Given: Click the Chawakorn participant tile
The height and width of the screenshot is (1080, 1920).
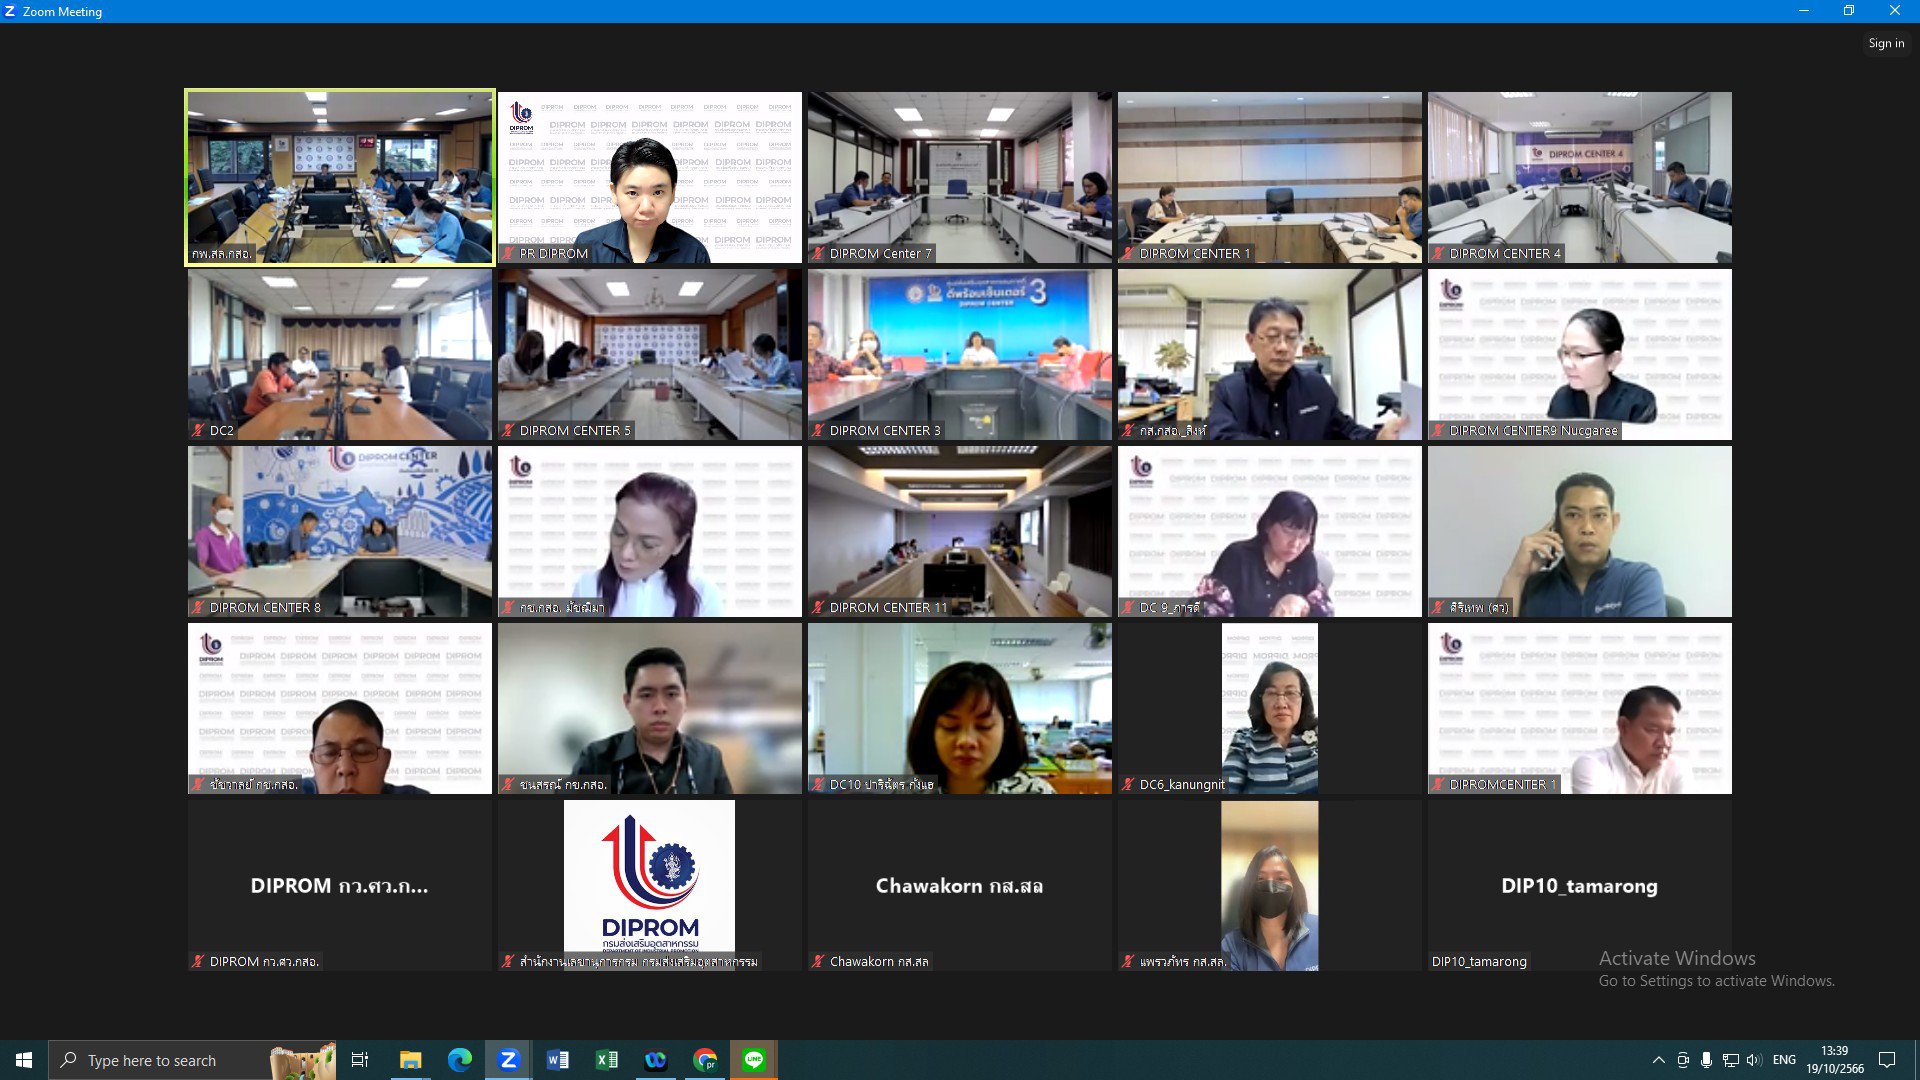Looking at the screenshot, I should pyautogui.click(x=960, y=885).
